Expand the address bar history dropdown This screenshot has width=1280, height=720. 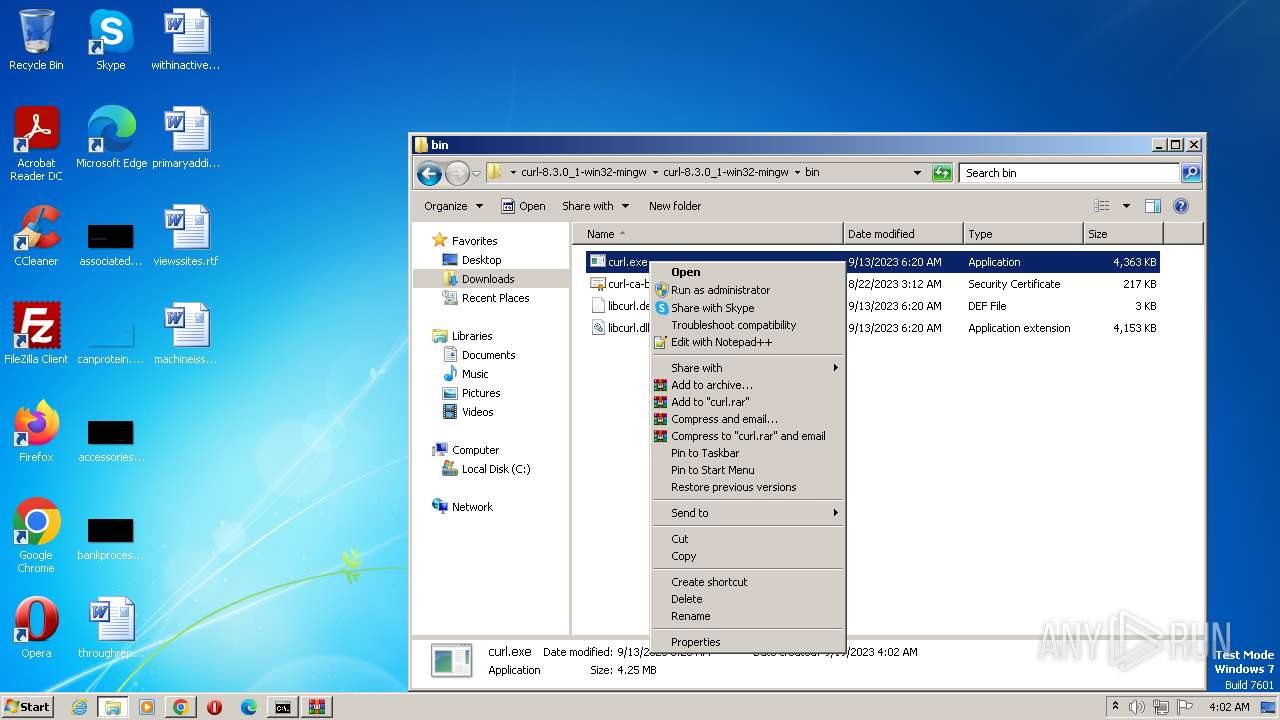pos(917,173)
